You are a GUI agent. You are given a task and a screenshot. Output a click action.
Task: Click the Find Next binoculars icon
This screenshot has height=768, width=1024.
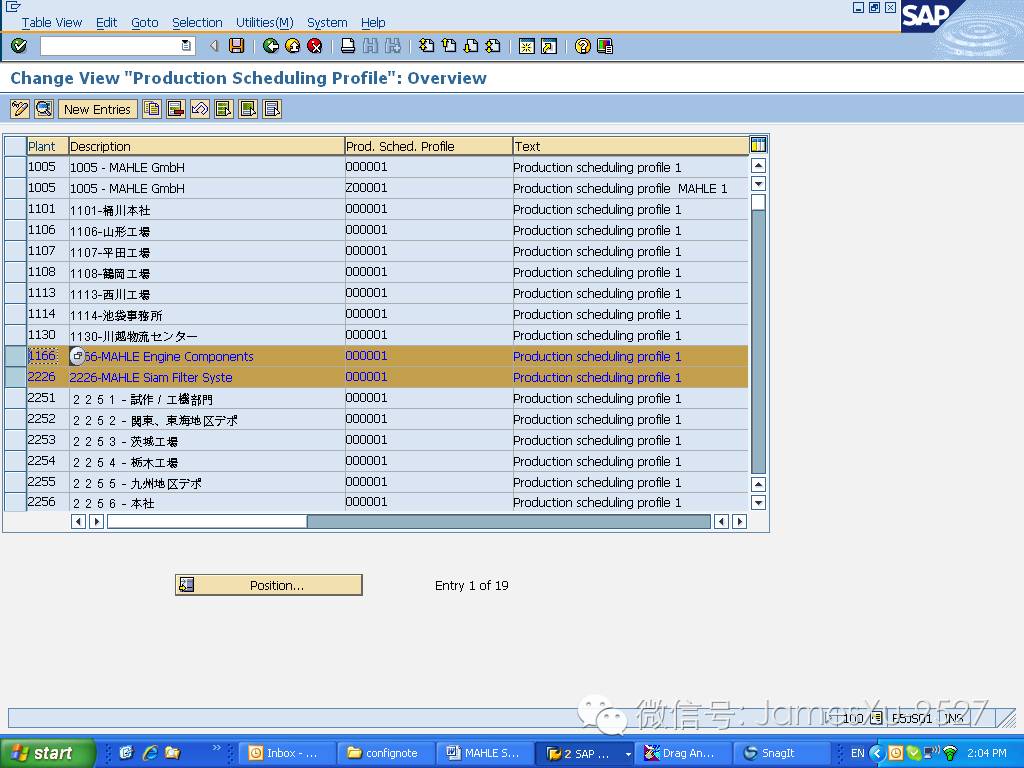point(392,46)
